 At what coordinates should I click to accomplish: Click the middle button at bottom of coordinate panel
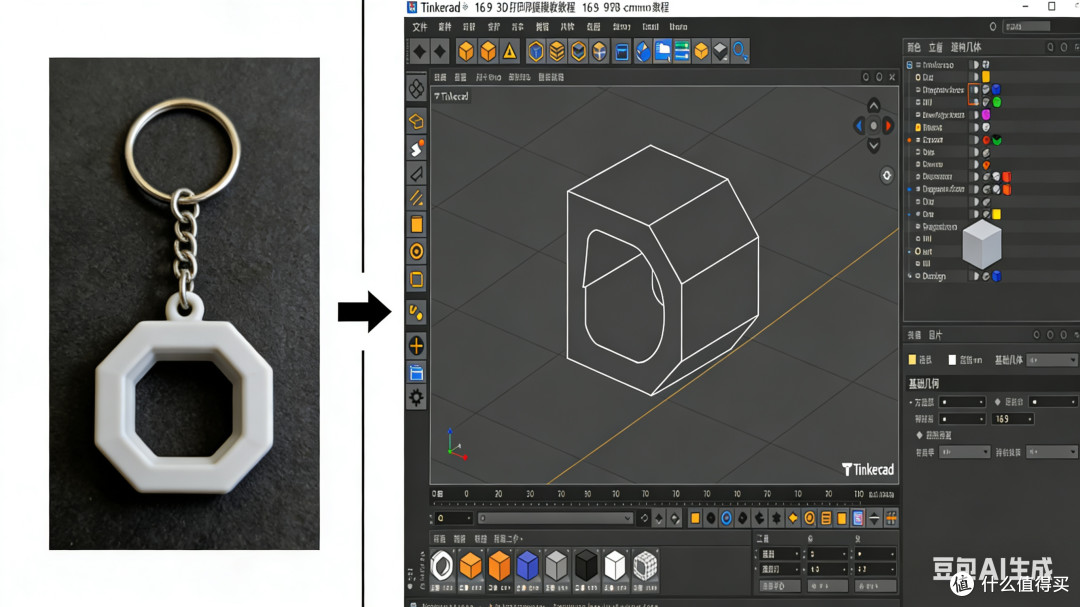tap(827, 586)
